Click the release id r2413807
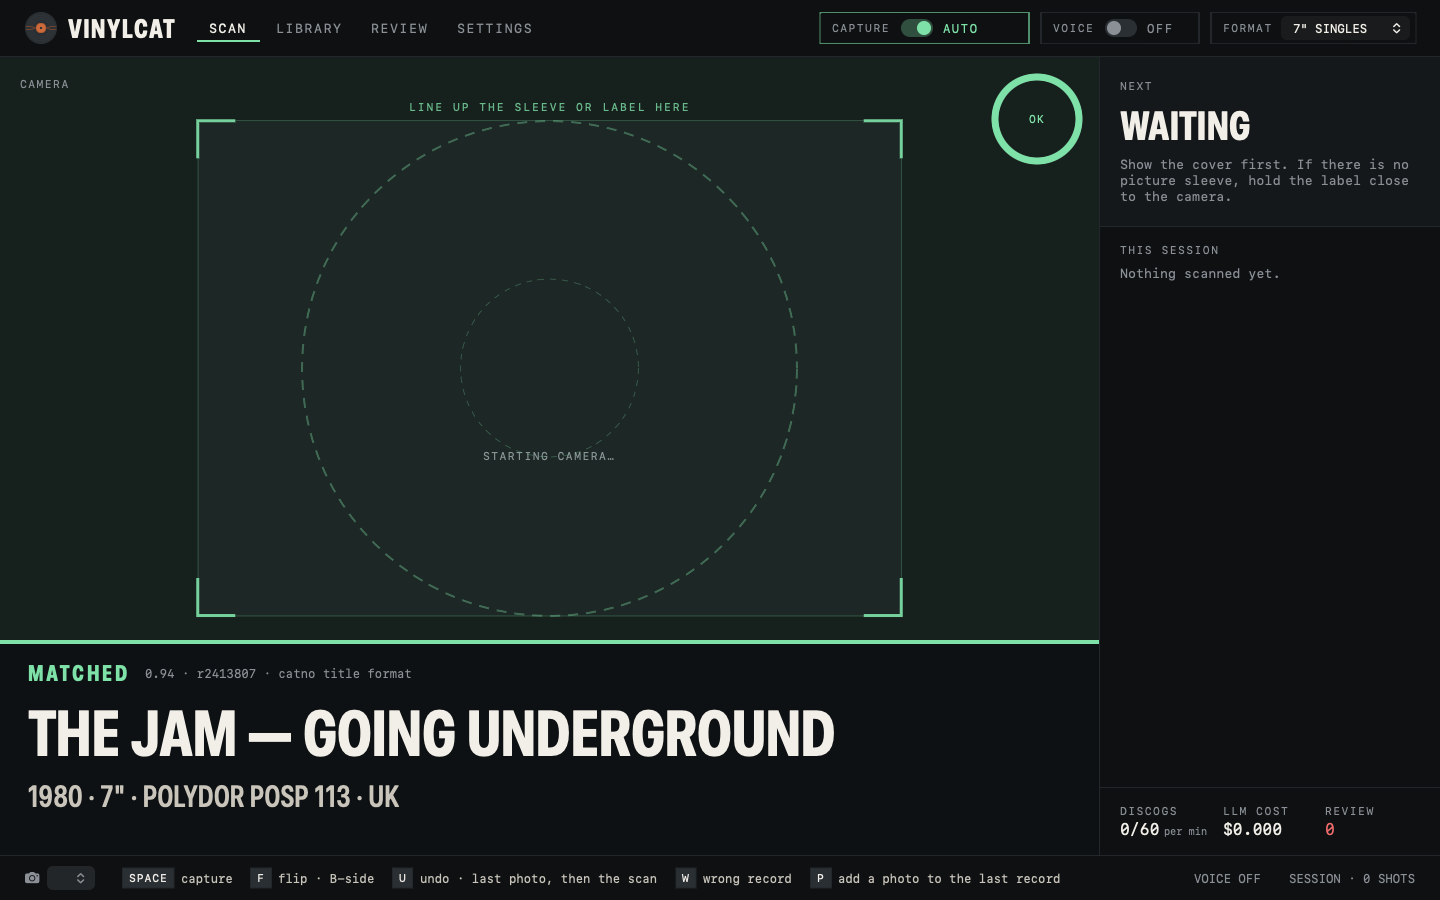1440x900 pixels. coord(226,674)
